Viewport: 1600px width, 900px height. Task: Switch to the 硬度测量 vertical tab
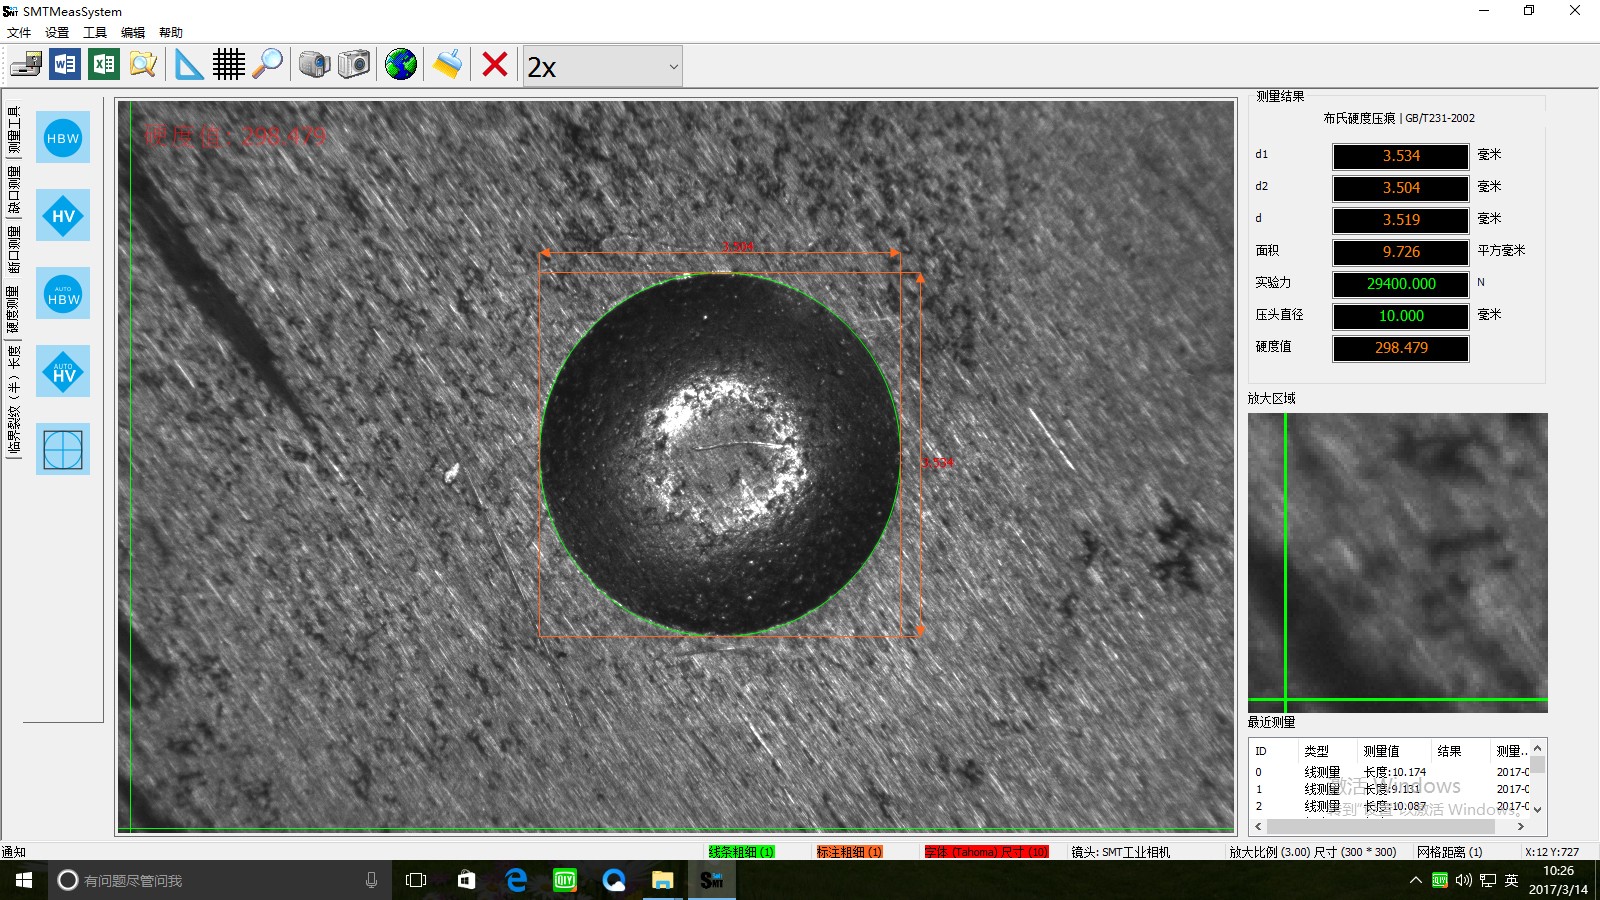pos(13,310)
